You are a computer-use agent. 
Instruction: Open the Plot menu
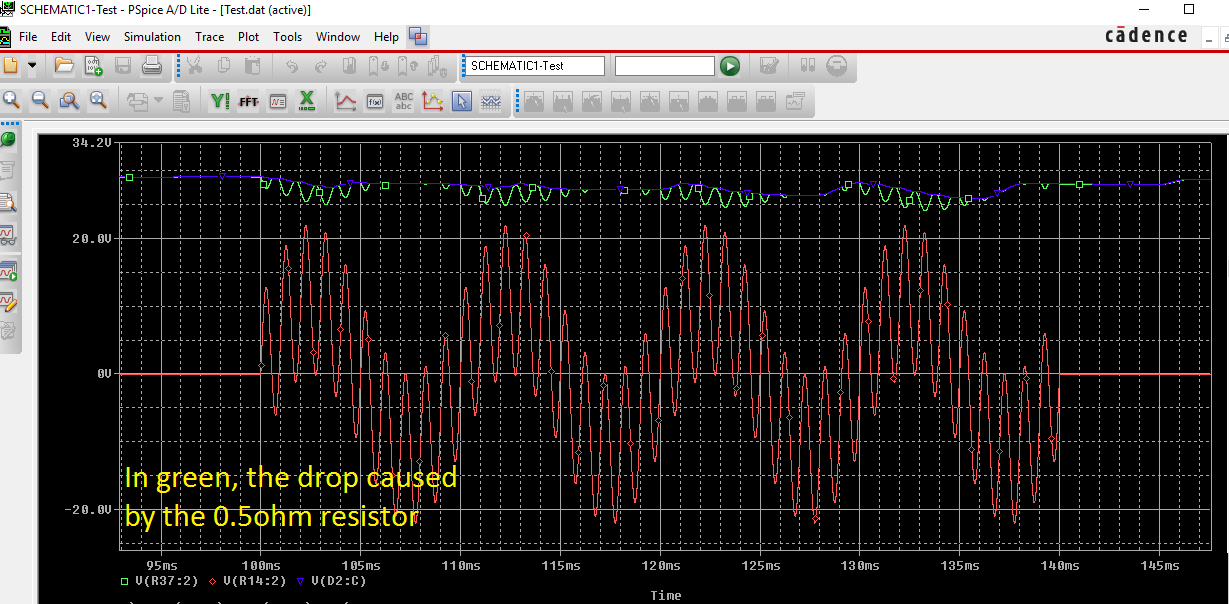(x=248, y=37)
